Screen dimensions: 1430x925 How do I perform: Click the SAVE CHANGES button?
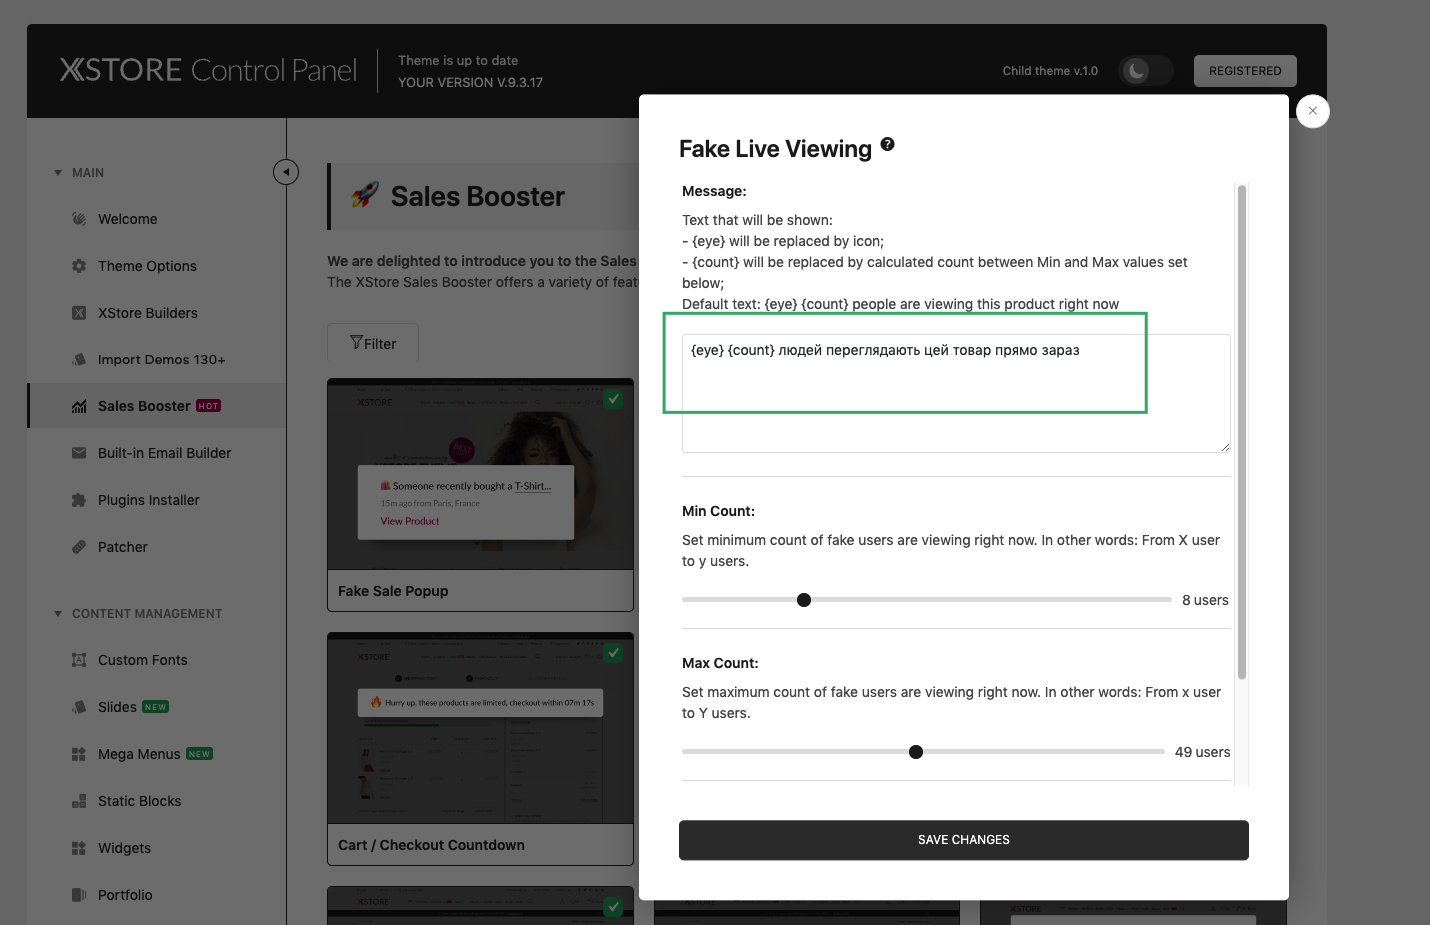point(964,840)
